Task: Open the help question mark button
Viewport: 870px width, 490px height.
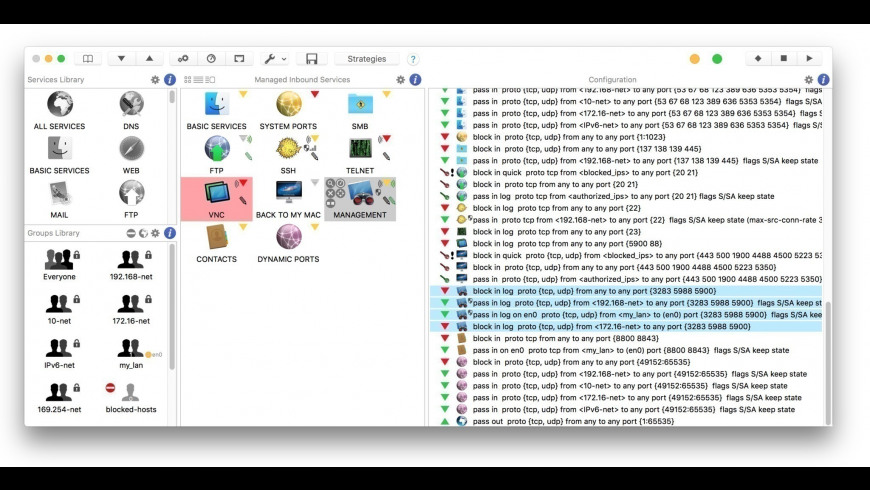Action: tap(413, 59)
